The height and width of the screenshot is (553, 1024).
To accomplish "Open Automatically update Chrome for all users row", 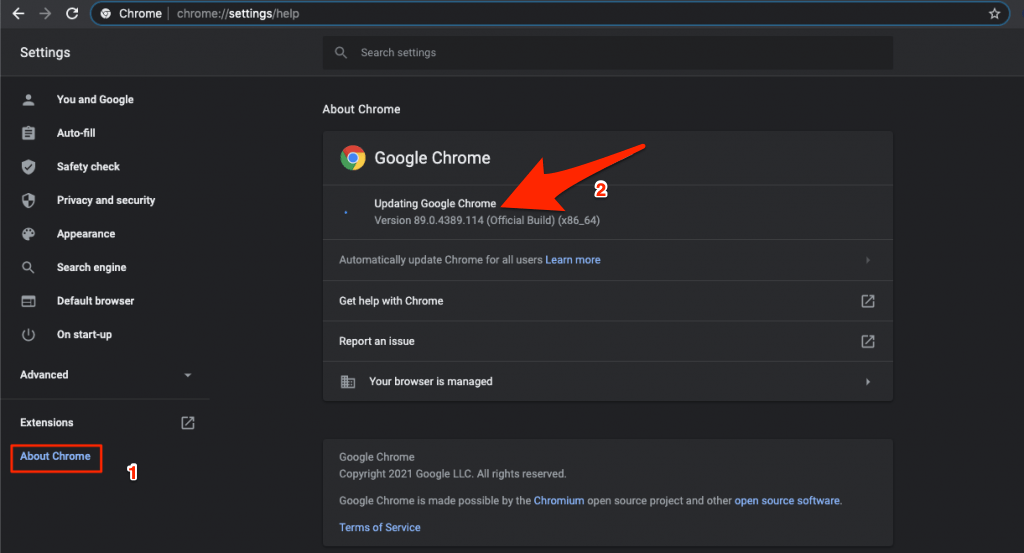I will click(x=607, y=260).
